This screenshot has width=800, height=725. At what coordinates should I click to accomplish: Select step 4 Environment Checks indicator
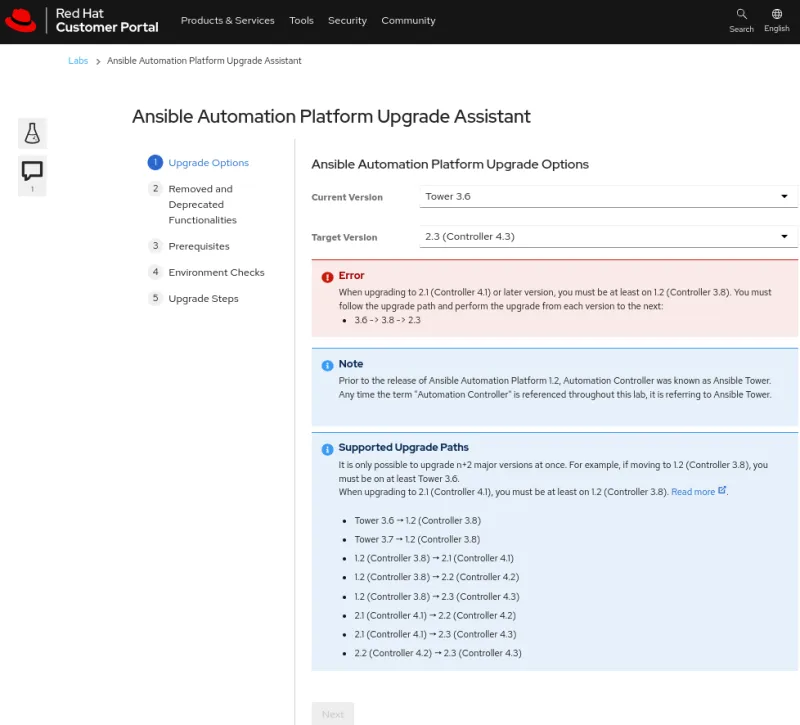155,272
